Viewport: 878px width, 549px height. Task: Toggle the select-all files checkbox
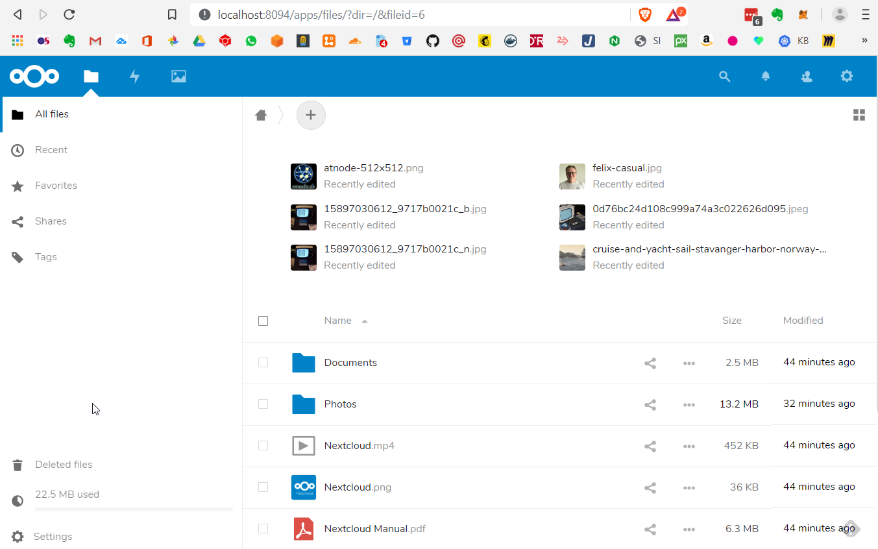pyautogui.click(x=263, y=321)
